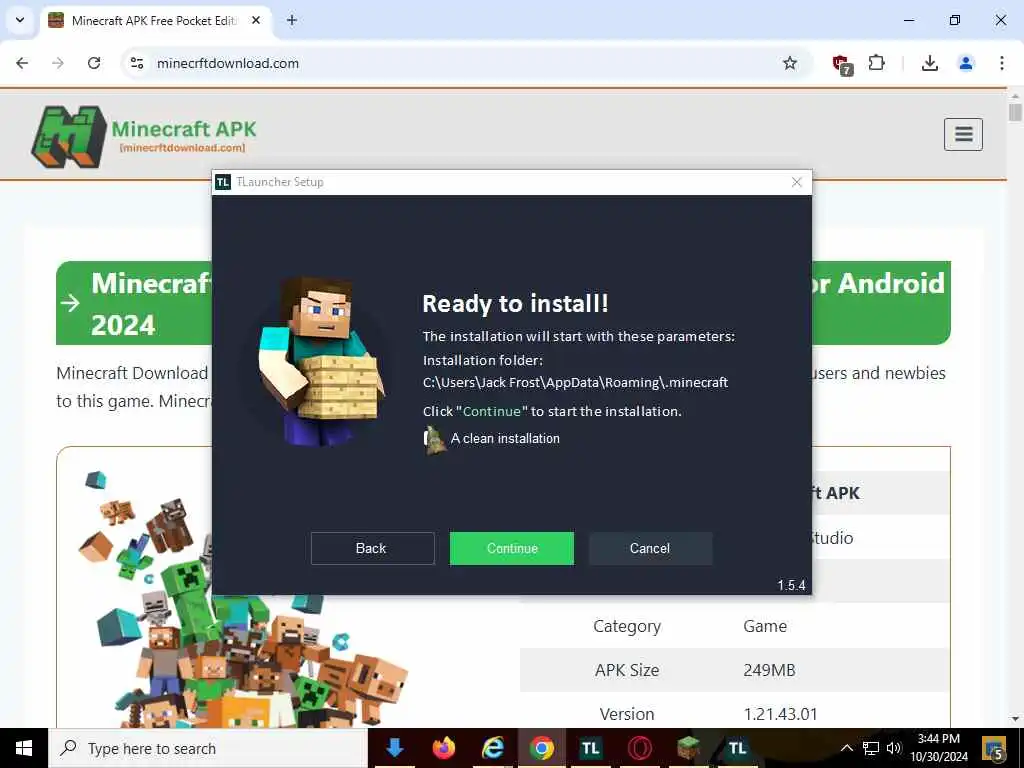The height and width of the screenshot is (768, 1024).
Task: Open Internet Explorer from the taskbar
Action: click(x=492, y=748)
